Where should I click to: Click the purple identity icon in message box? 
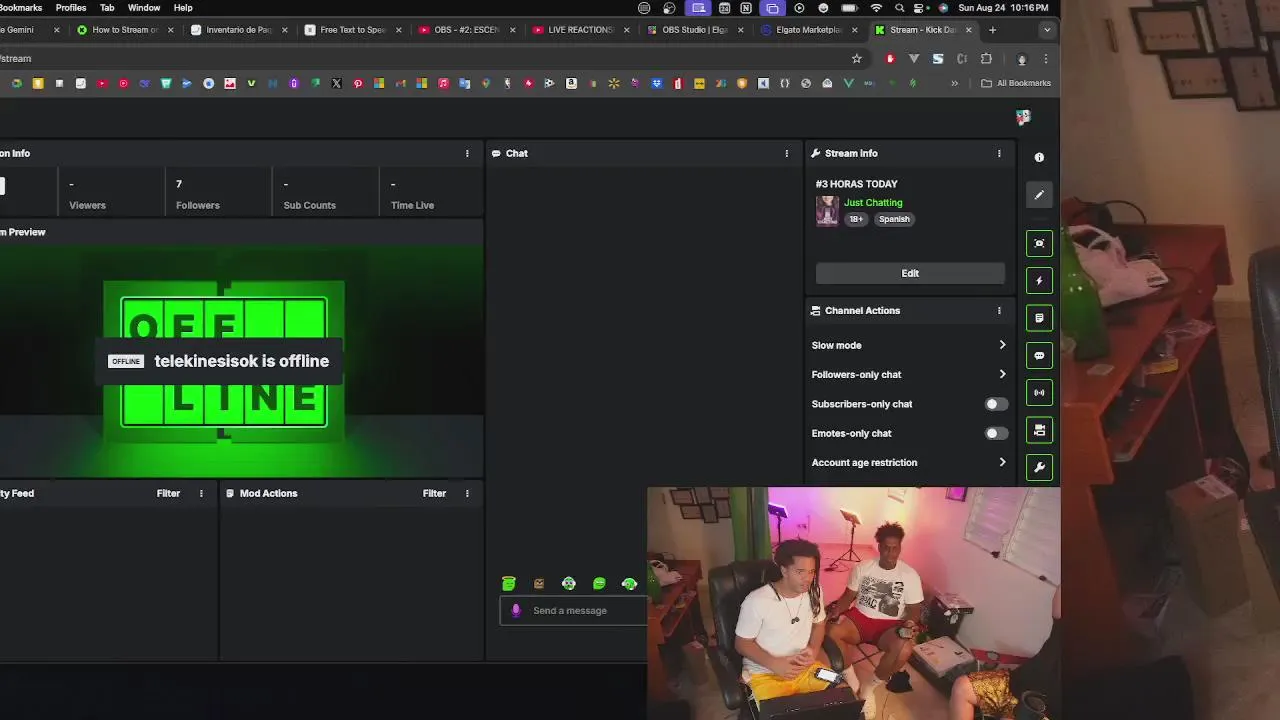(516, 610)
